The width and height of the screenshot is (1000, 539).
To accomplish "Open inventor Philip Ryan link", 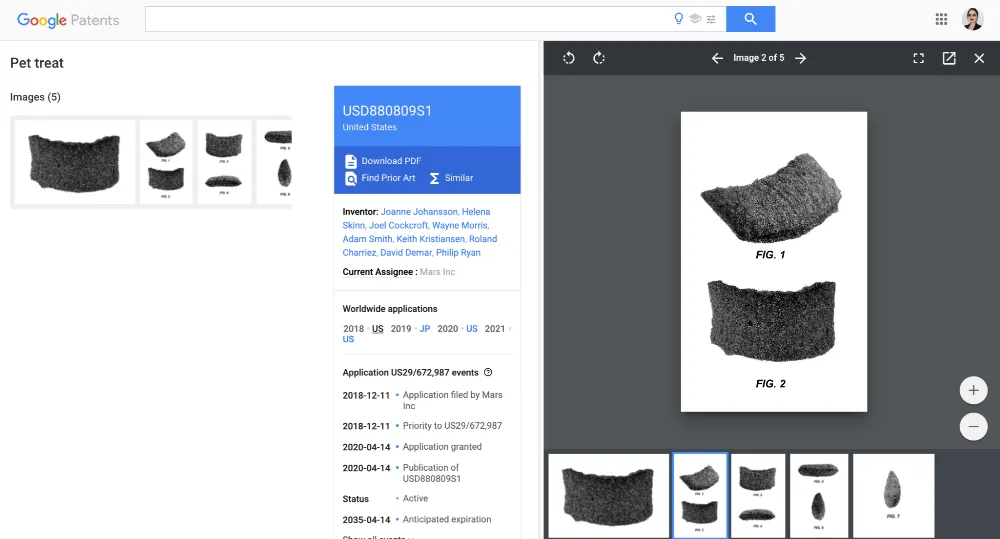I will point(458,253).
